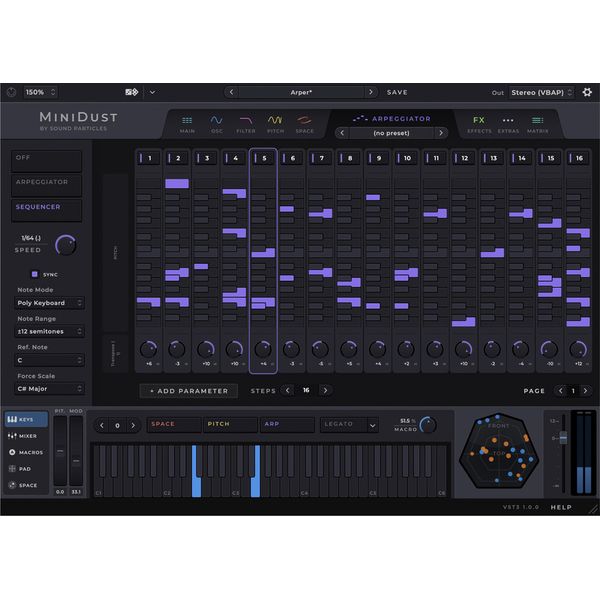Select the ARPEGGIATOR header icon

tap(360, 119)
